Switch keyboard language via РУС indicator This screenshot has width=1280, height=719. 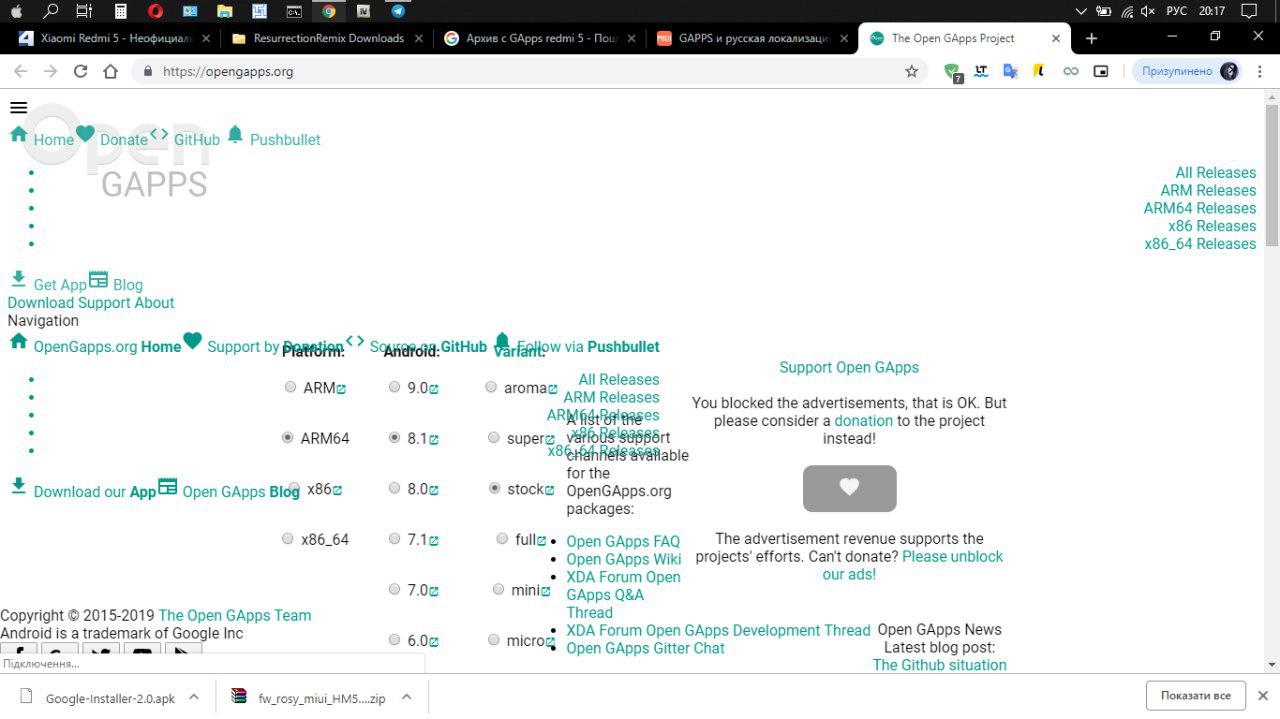[1178, 12]
